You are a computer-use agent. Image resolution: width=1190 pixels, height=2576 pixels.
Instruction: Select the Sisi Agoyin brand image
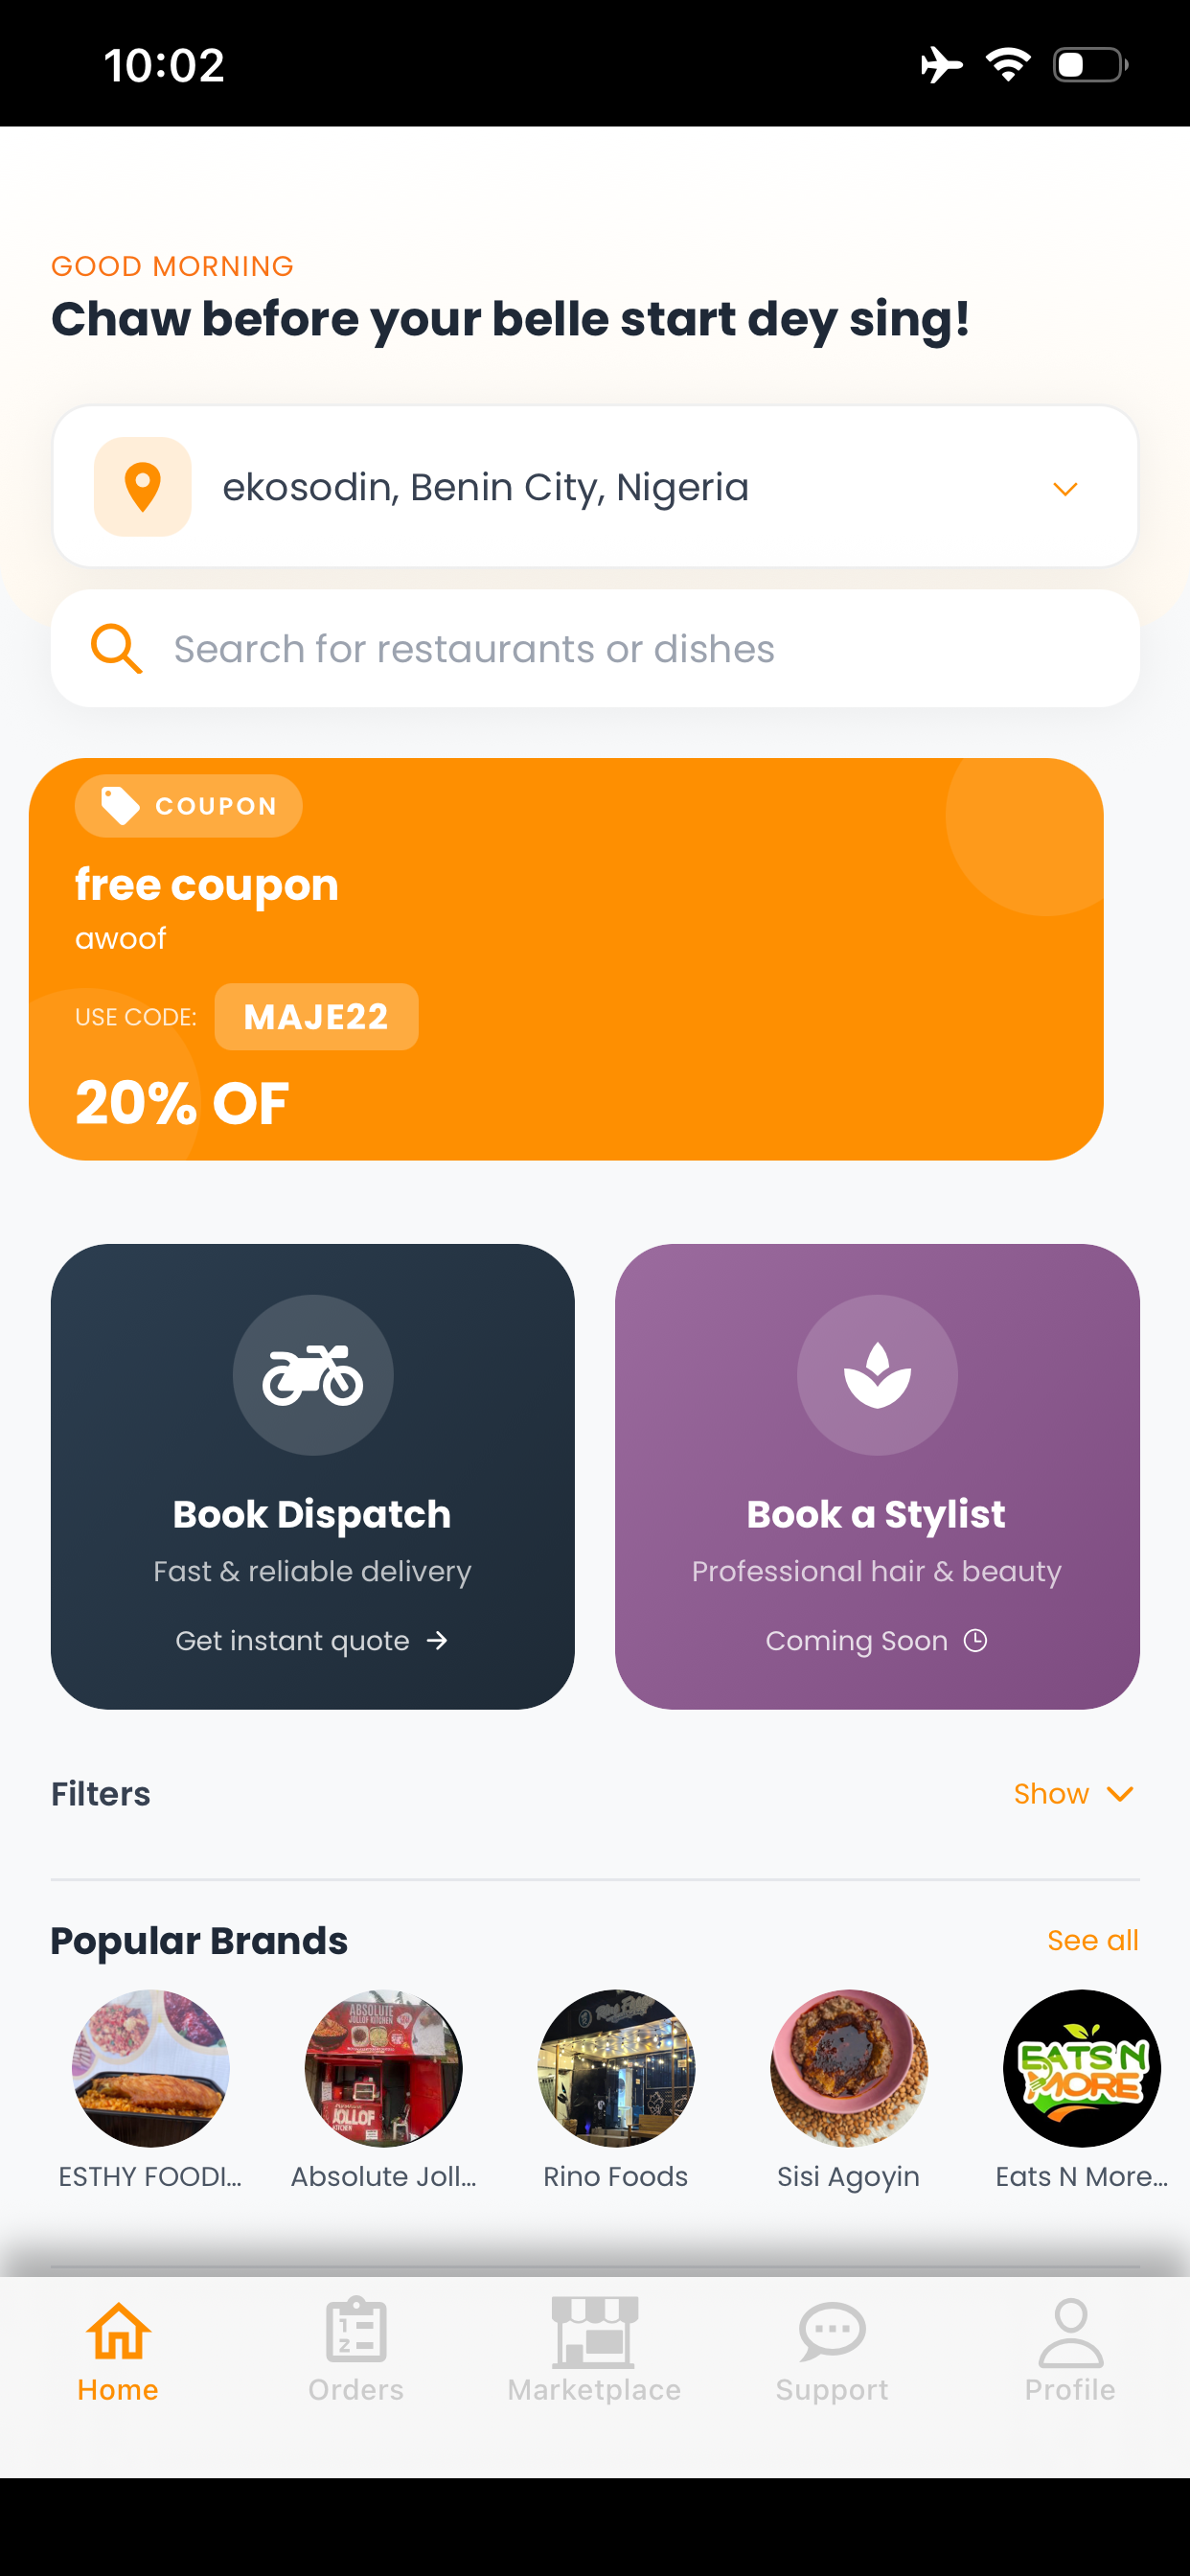click(848, 2068)
